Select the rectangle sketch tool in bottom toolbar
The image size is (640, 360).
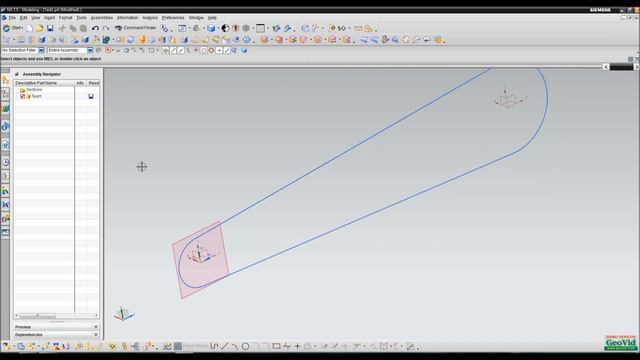pyautogui.click(x=276, y=347)
